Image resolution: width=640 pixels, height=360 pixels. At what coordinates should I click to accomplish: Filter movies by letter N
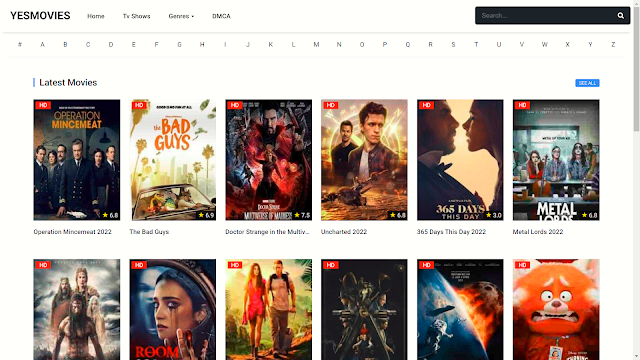click(x=339, y=44)
